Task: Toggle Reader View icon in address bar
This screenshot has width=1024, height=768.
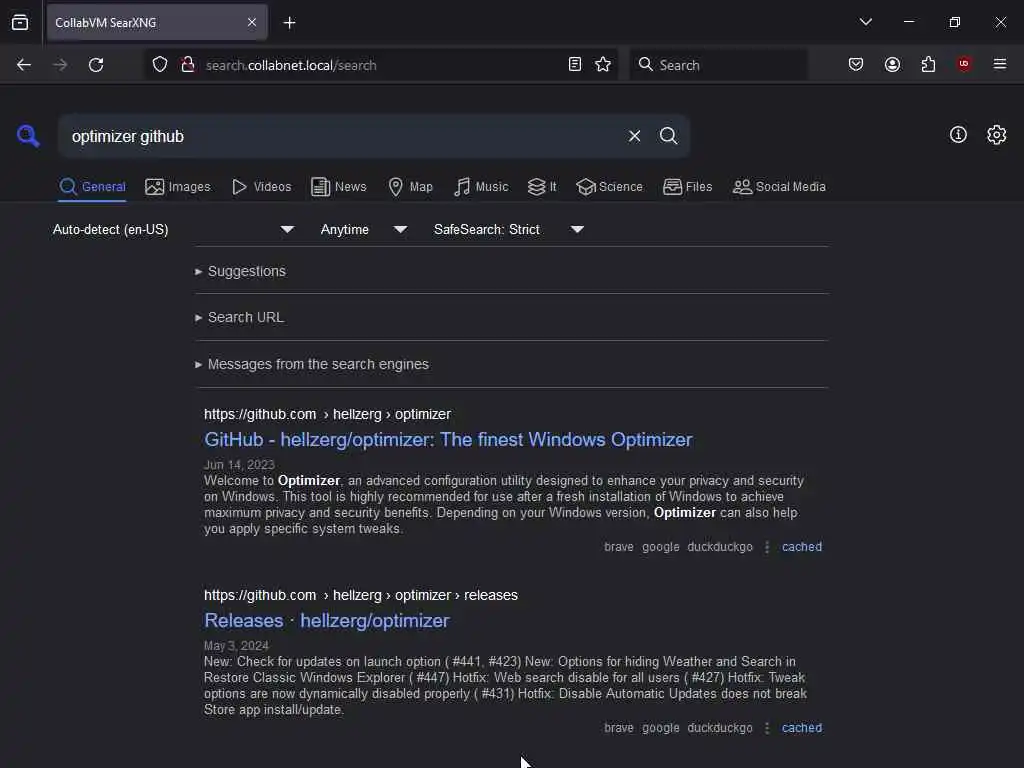Action: tap(575, 64)
